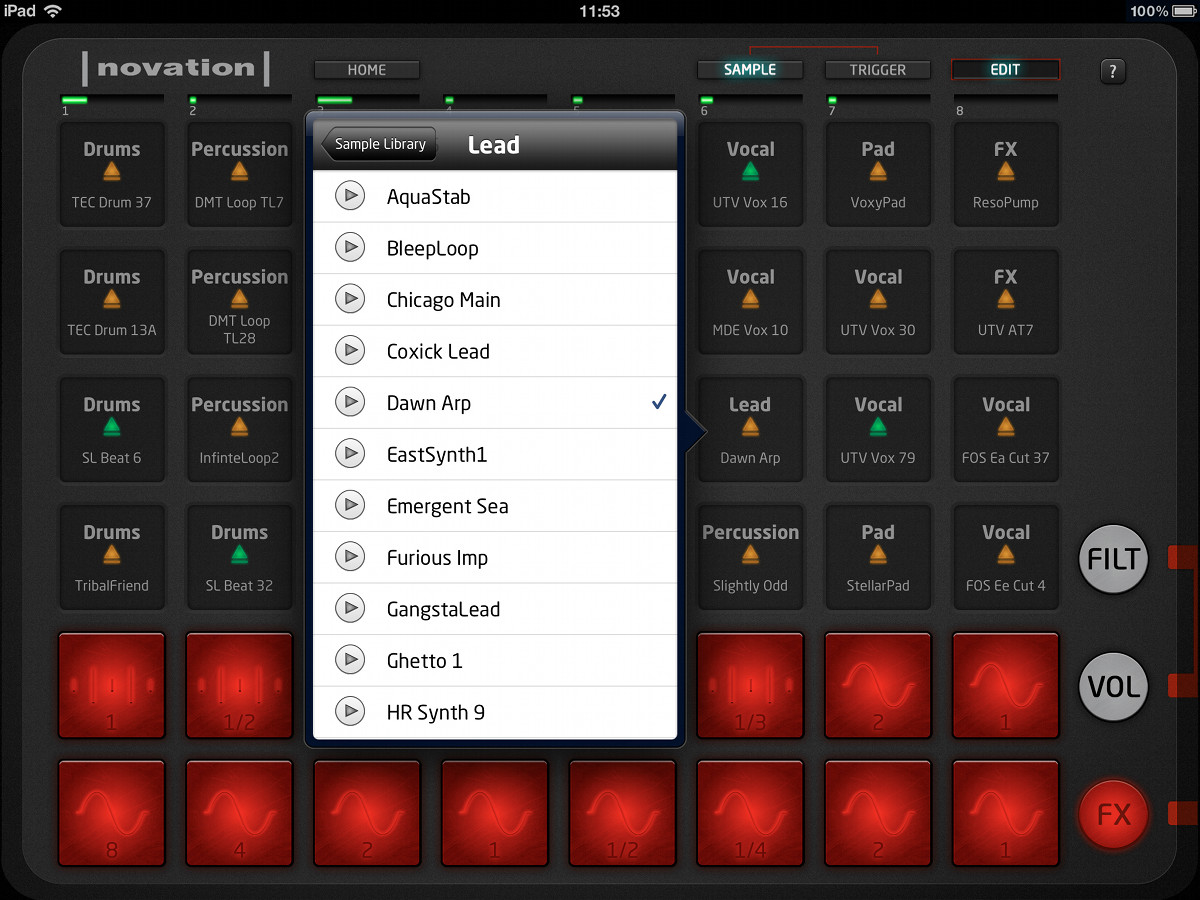Open the VOL volume control
1200x900 pixels.
pyautogui.click(x=1113, y=687)
